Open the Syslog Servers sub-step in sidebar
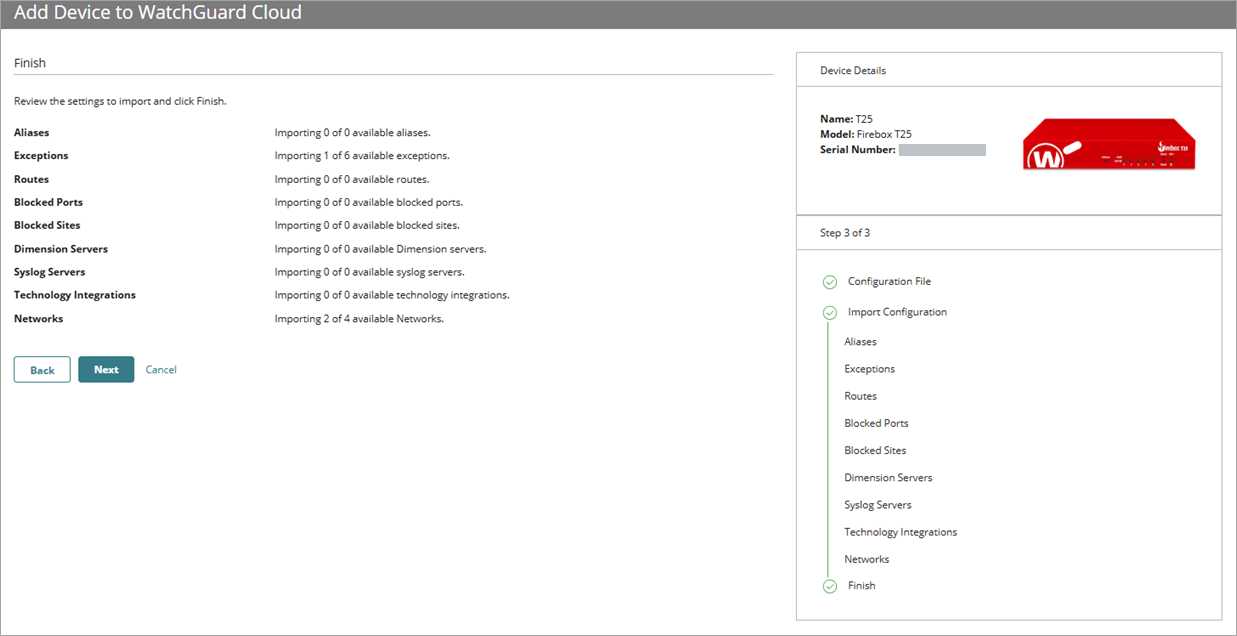The image size is (1237, 636). [878, 505]
